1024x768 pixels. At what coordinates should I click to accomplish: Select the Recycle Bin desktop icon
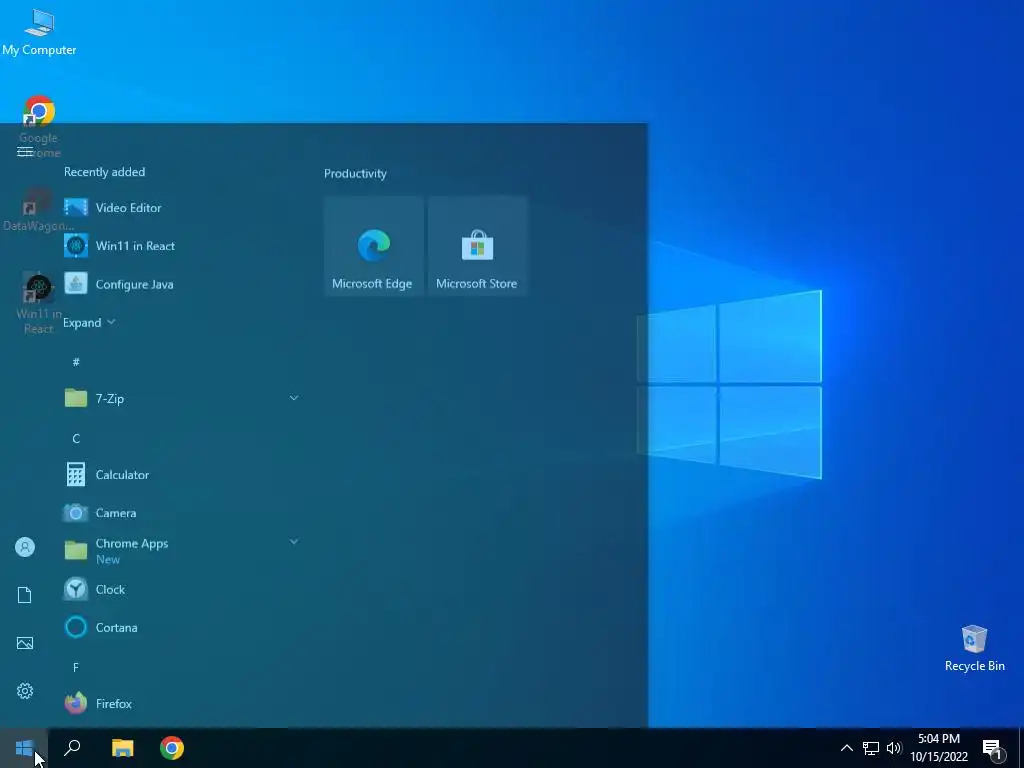[x=974, y=648]
